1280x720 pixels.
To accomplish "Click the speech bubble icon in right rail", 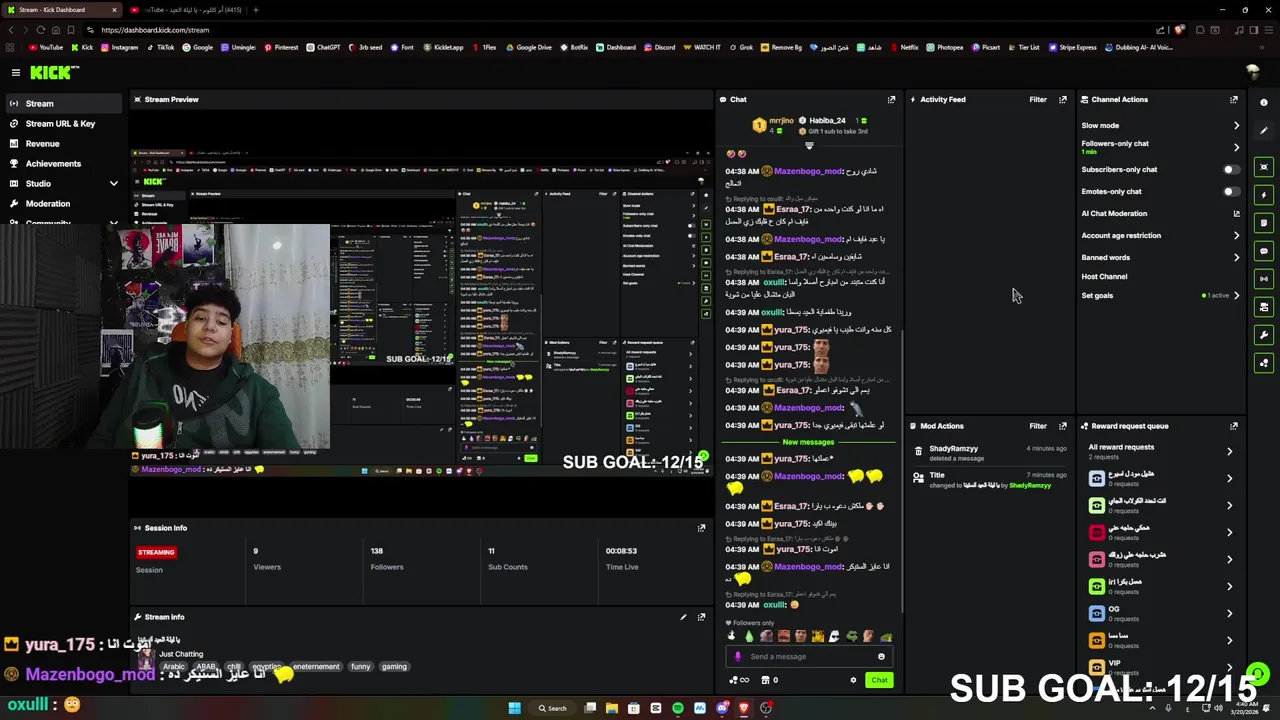I will pos(1264,251).
